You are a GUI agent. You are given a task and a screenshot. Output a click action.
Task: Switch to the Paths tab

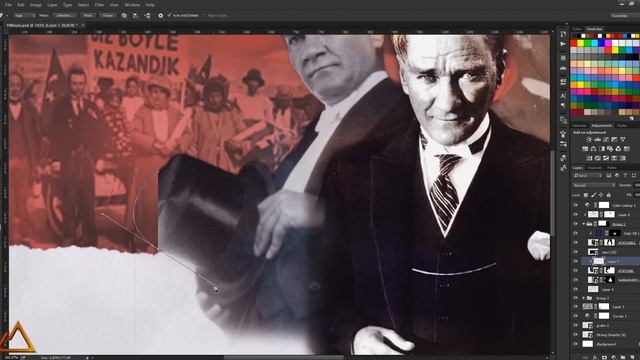611,168
